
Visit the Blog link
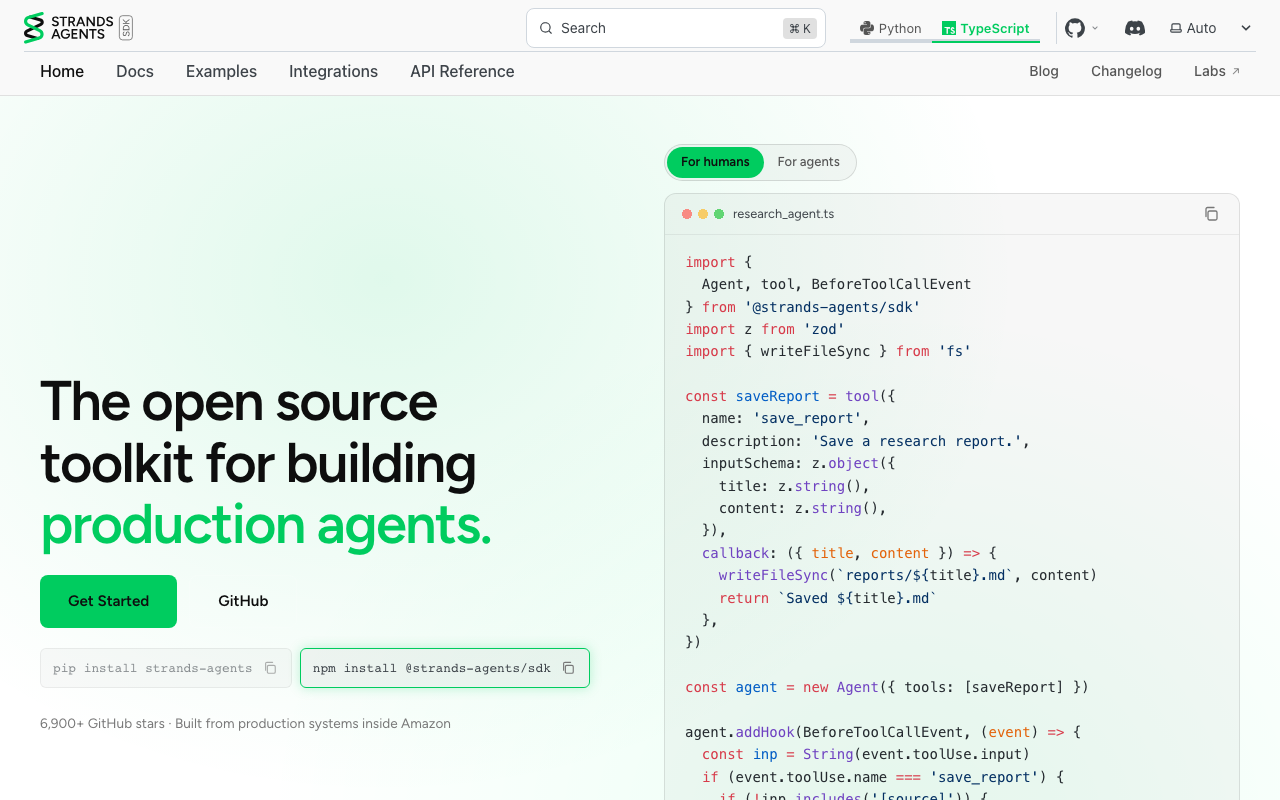point(1044,71)
